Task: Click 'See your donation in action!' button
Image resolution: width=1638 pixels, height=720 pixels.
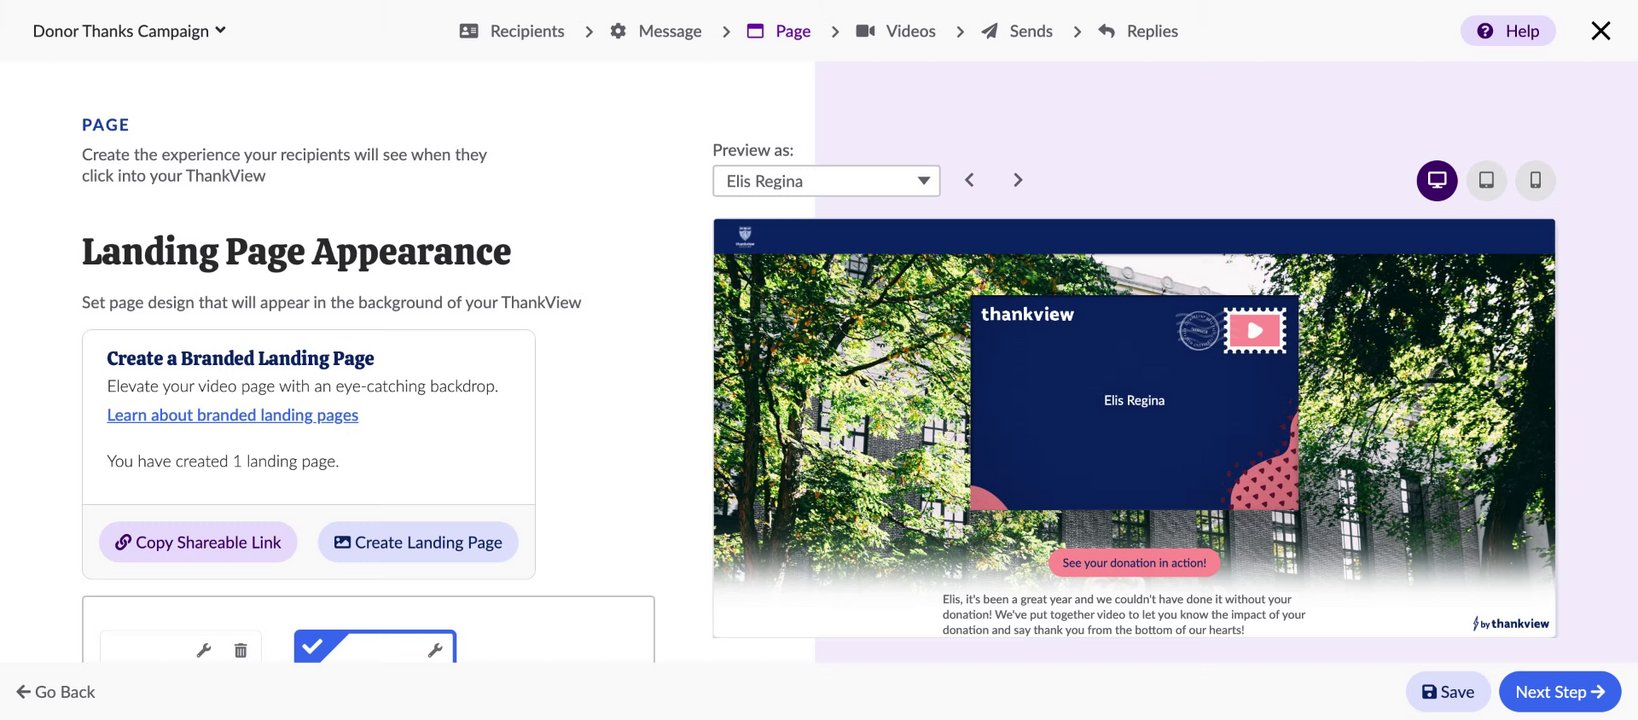Action: tap(1134, 563)
